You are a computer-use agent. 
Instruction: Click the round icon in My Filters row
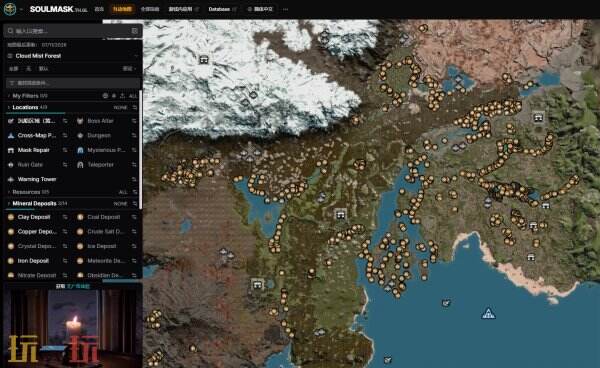pyautogui.click(x=105, y=96)
